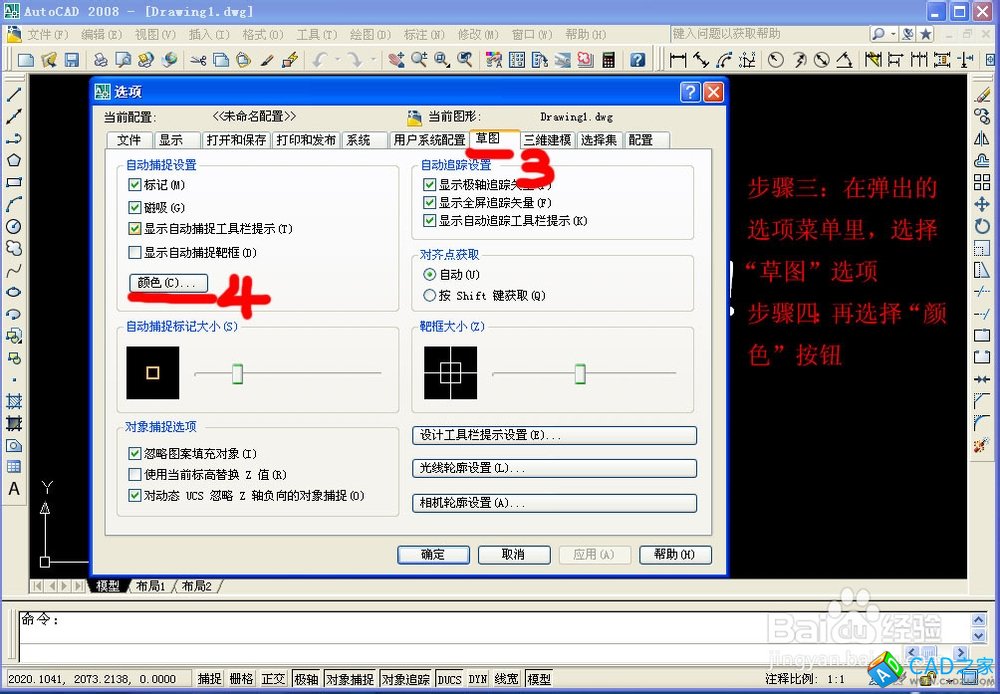1000x694 pixels.
Task: Open the 文件(F) menu
Action: click(47, 34)
